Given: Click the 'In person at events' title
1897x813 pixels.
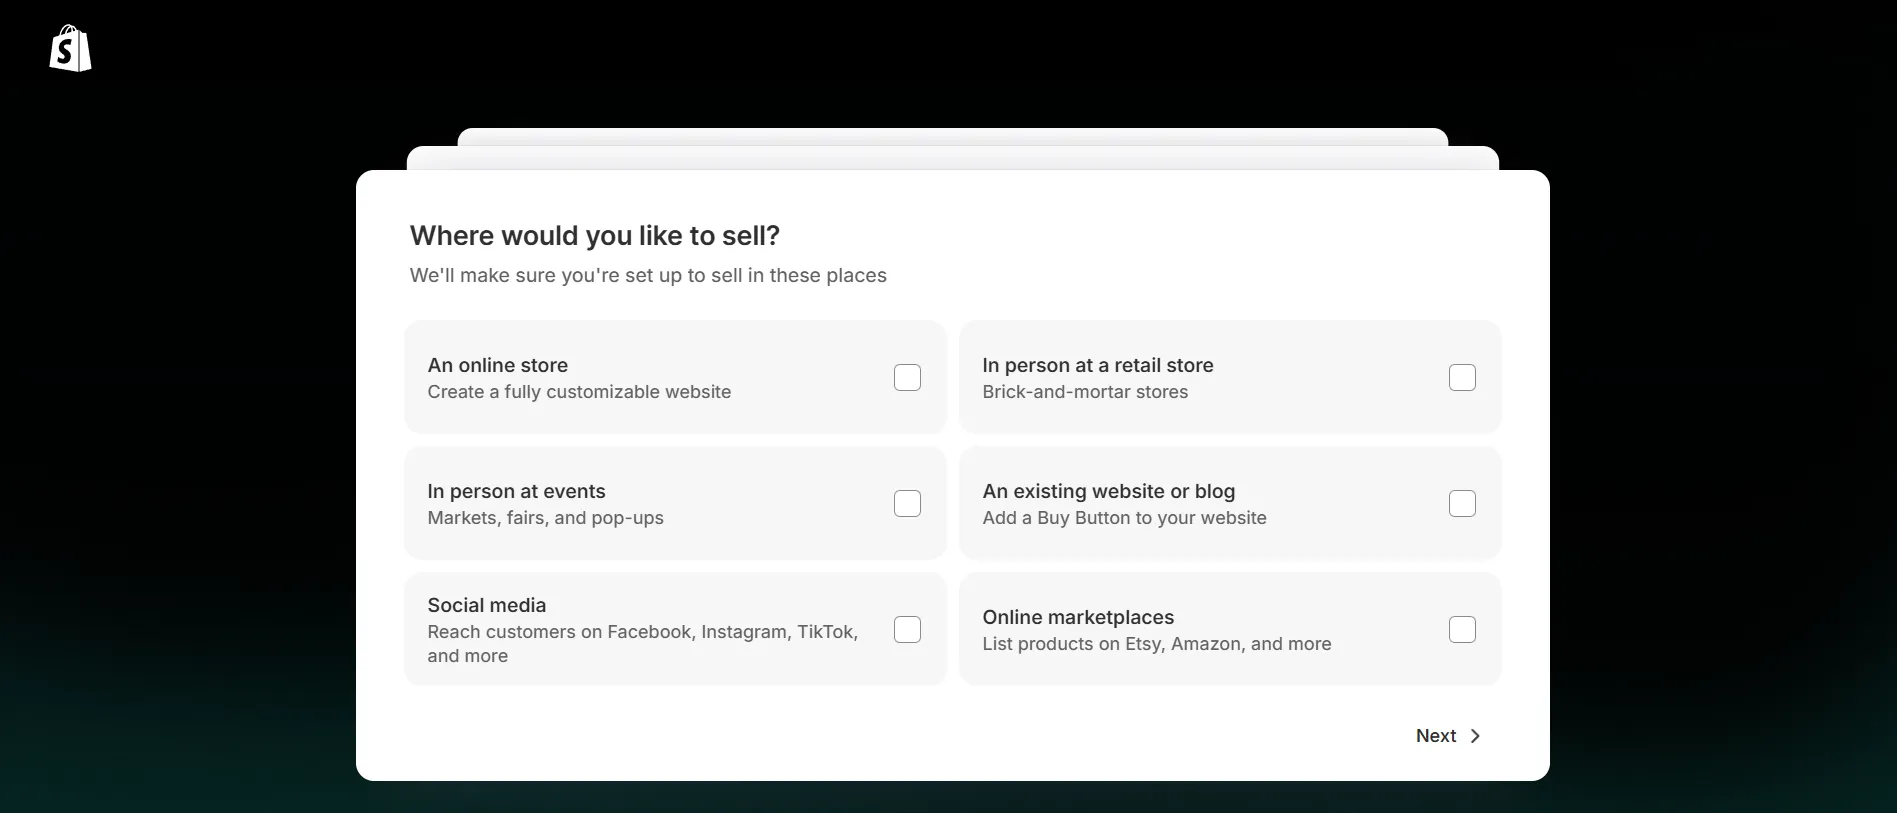Looking at the screenshot, I should click(x=516, y=491).
